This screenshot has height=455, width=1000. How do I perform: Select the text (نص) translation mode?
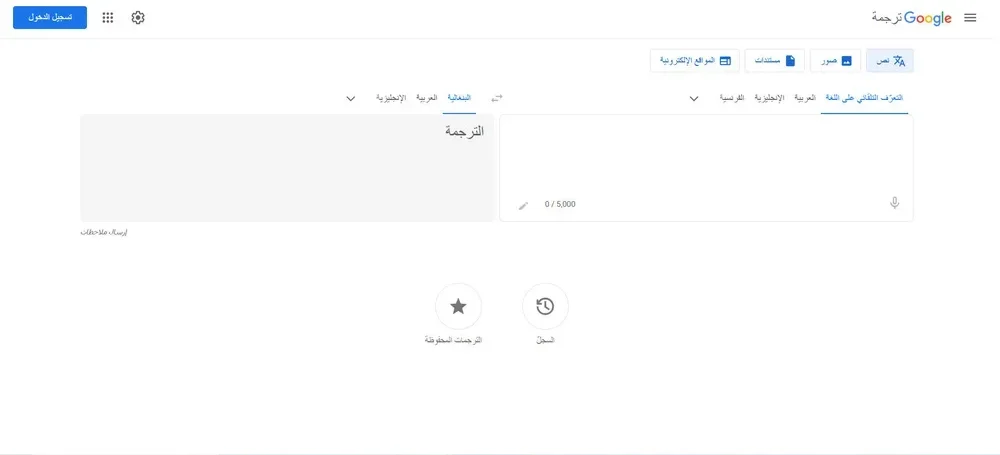(x=890, y=61)
